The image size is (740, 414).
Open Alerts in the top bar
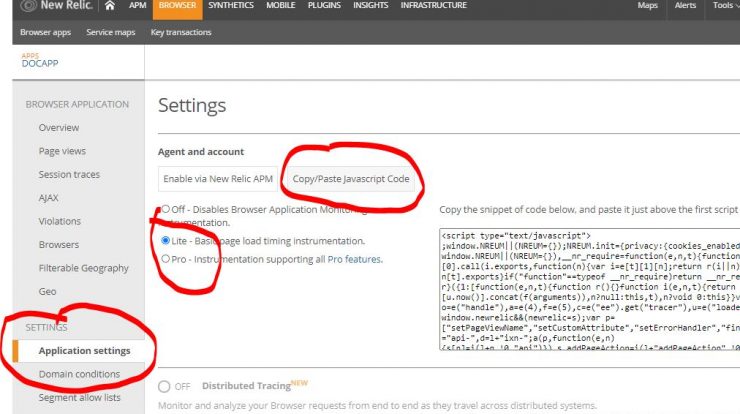[x=685, y=6]
